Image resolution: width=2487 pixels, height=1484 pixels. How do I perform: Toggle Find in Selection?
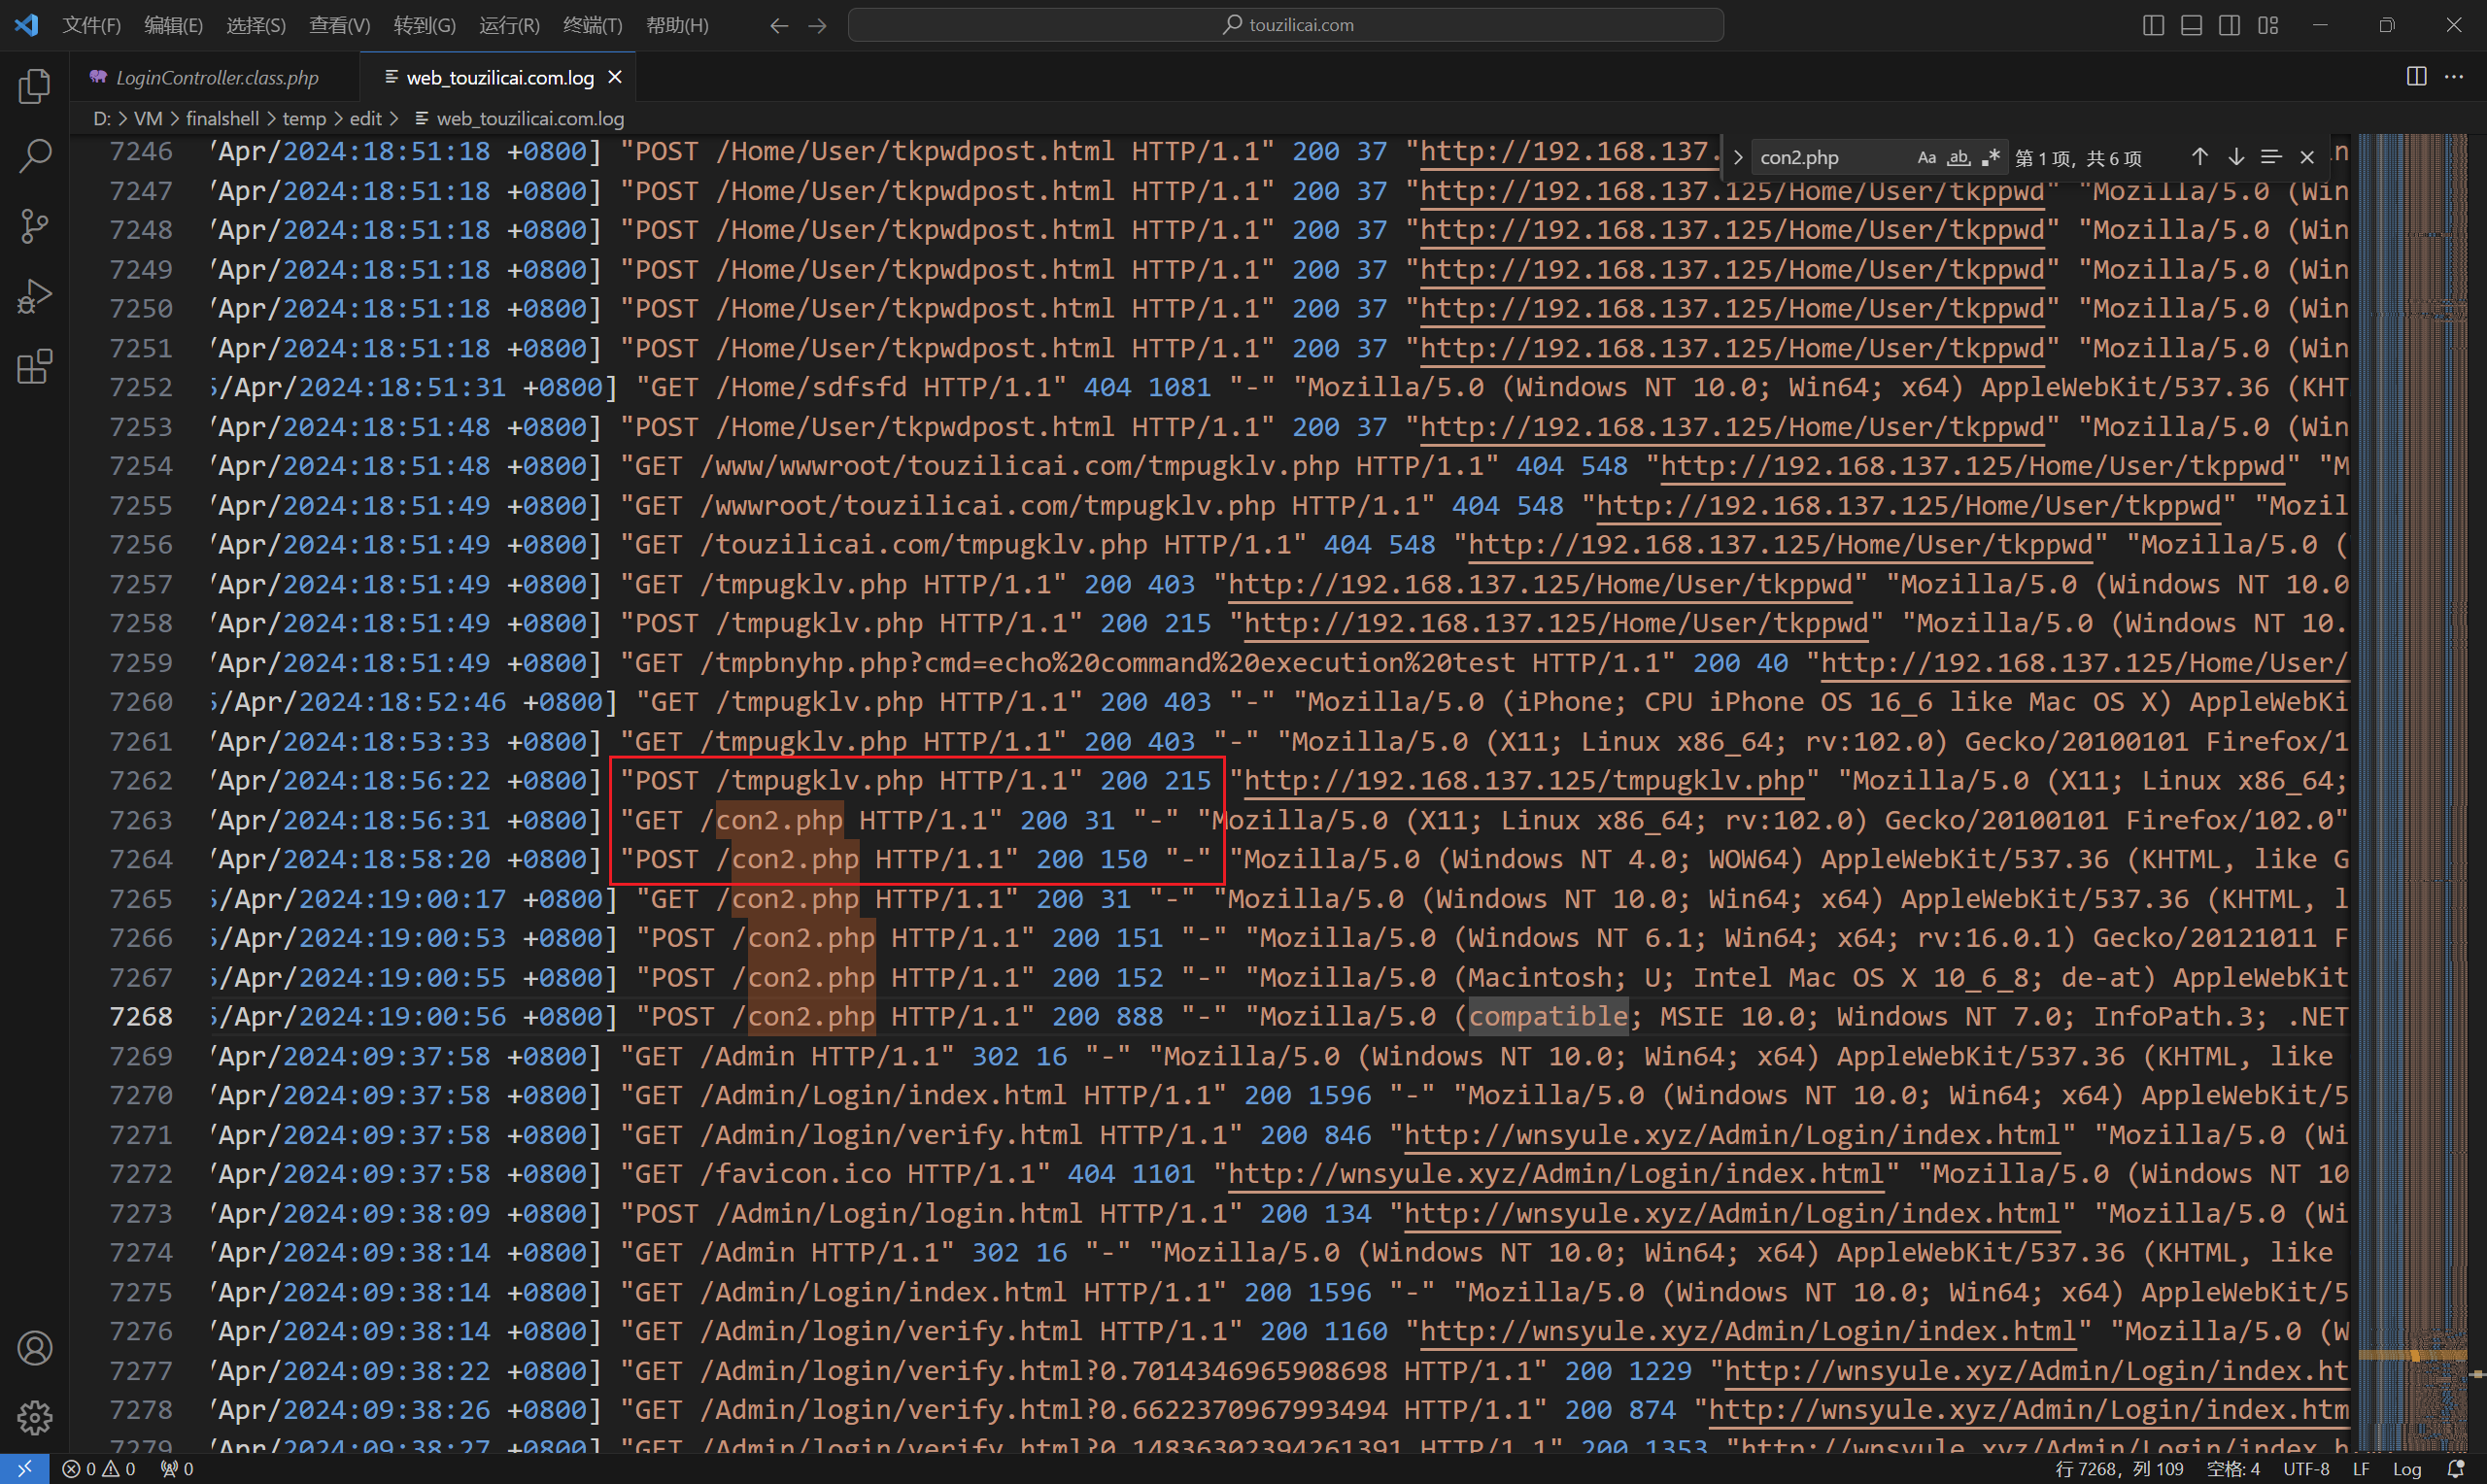coord(2271,157)
